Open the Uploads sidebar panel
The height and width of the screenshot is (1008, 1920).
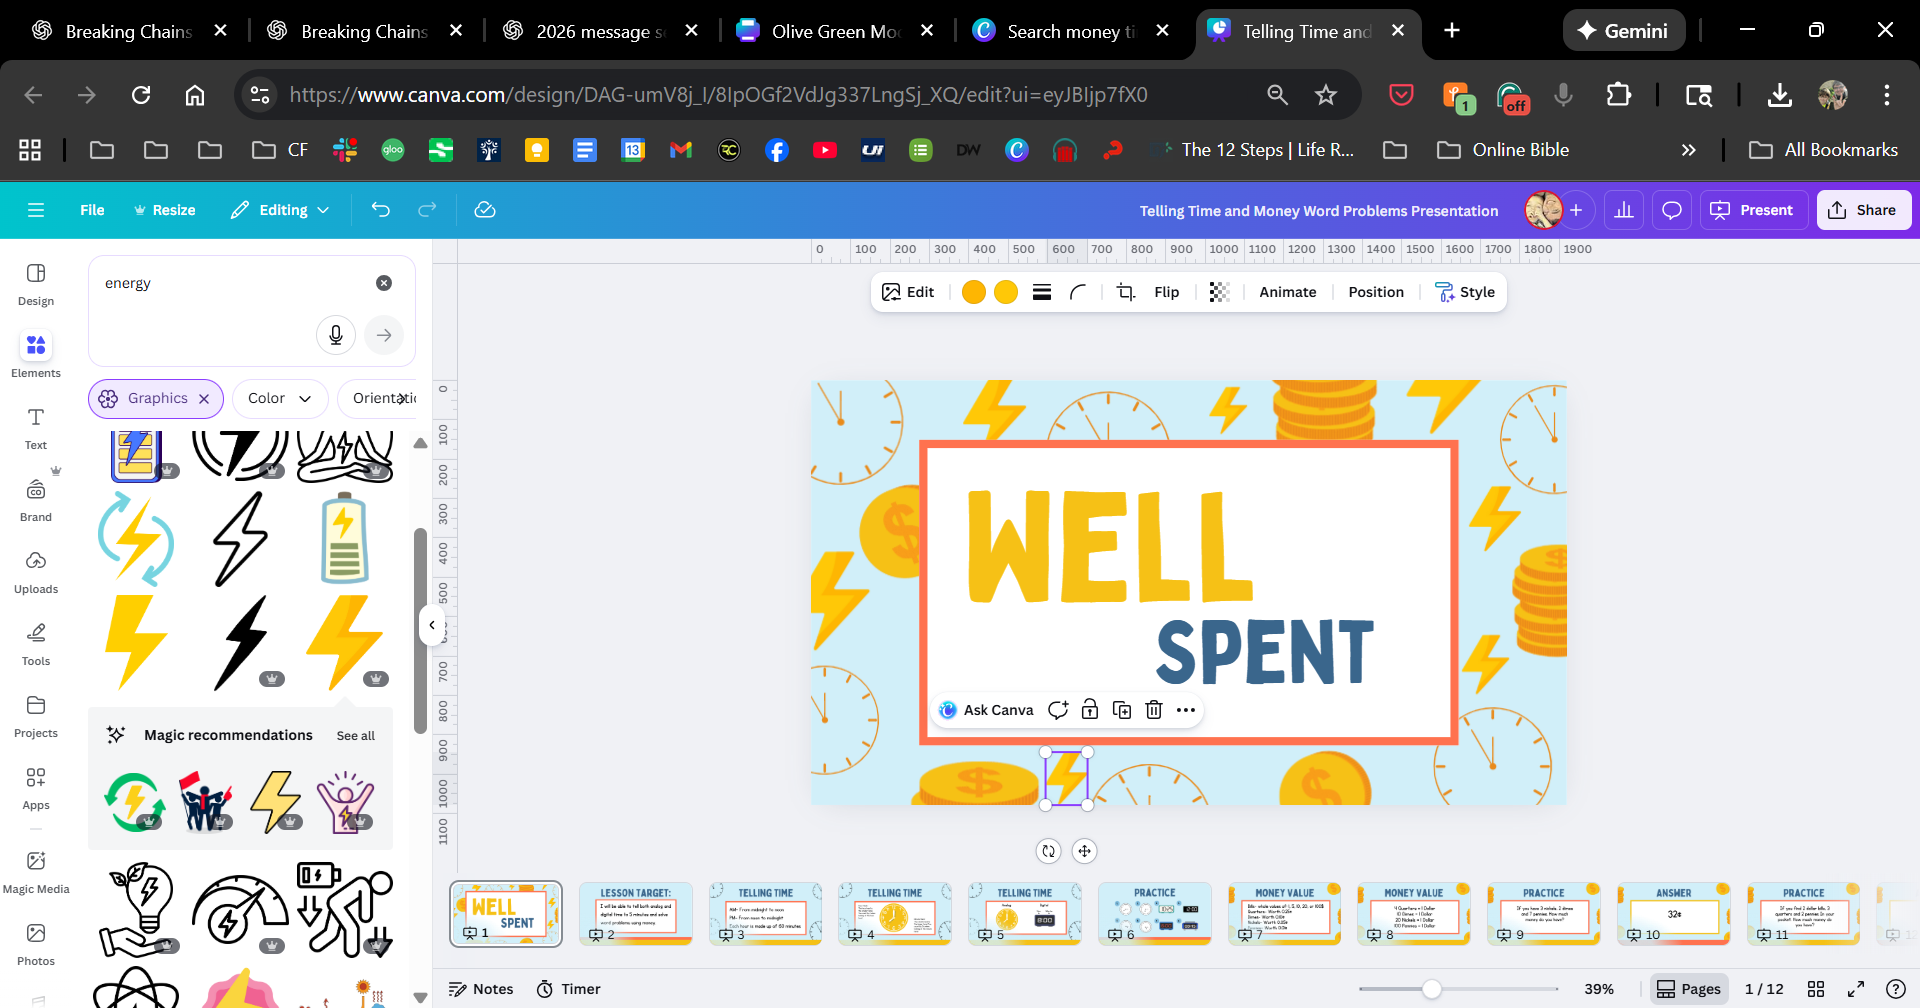[36, 572]
